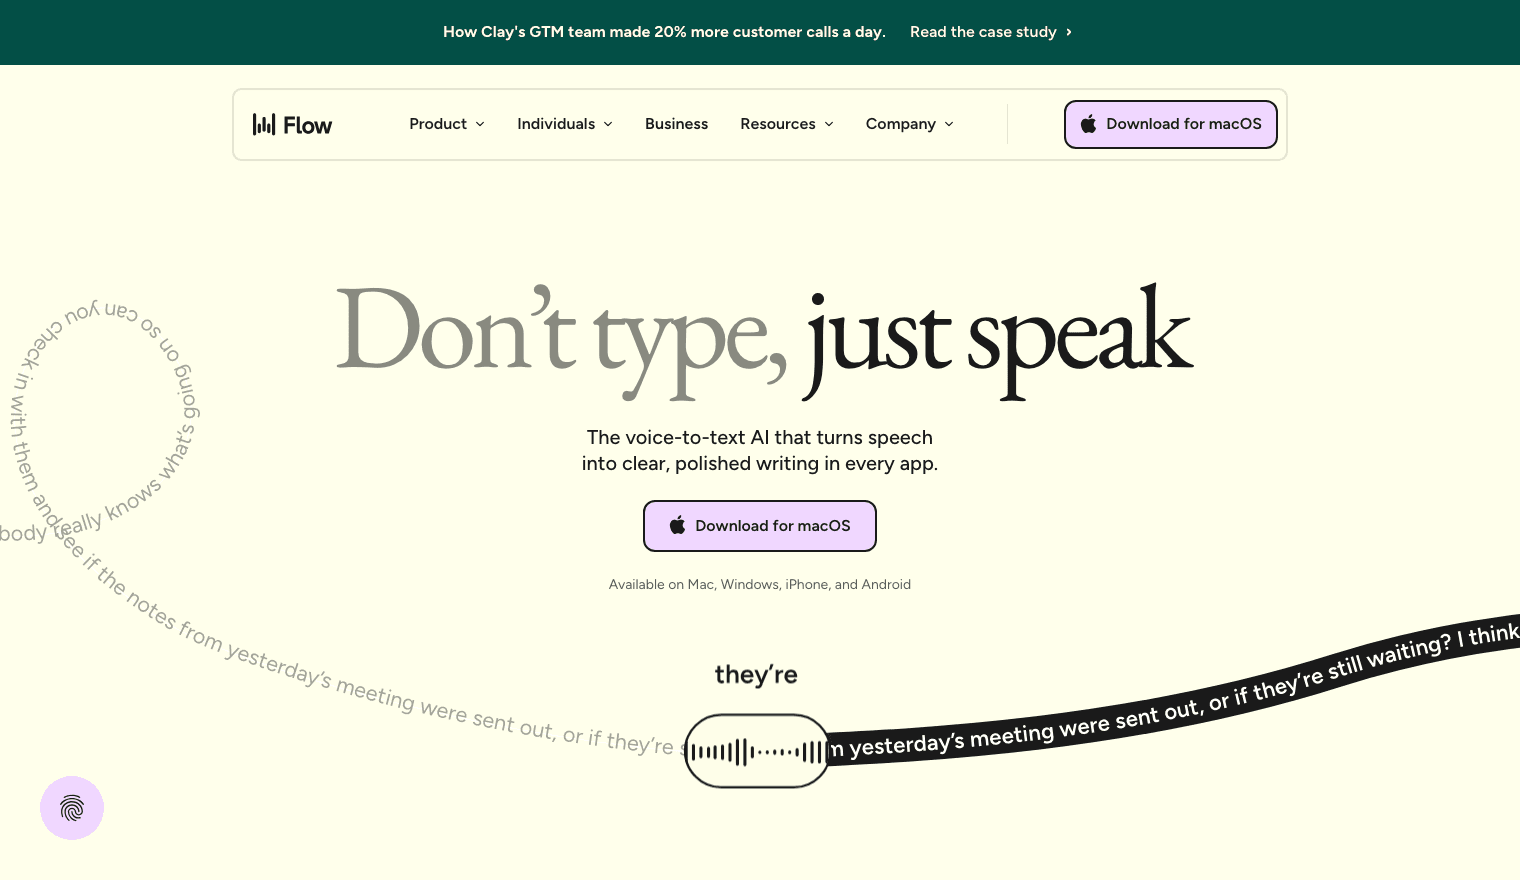Click hero Download for macOS button
Image resolution: width=1520 pixels, height=880 pixels.
click(x=760, y=526)
